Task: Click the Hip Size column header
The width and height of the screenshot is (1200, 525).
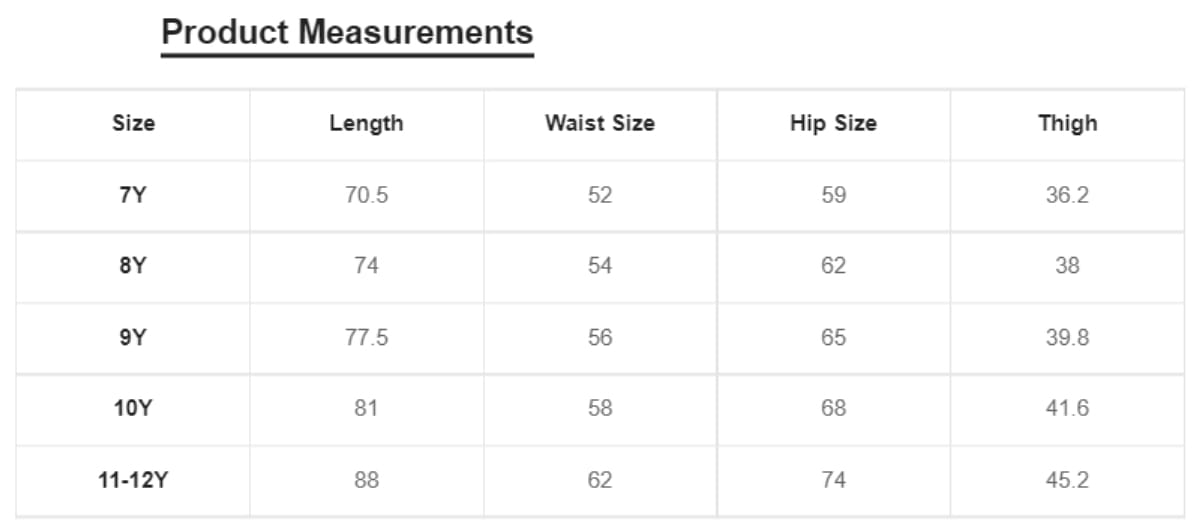Action: click(833, 124)
